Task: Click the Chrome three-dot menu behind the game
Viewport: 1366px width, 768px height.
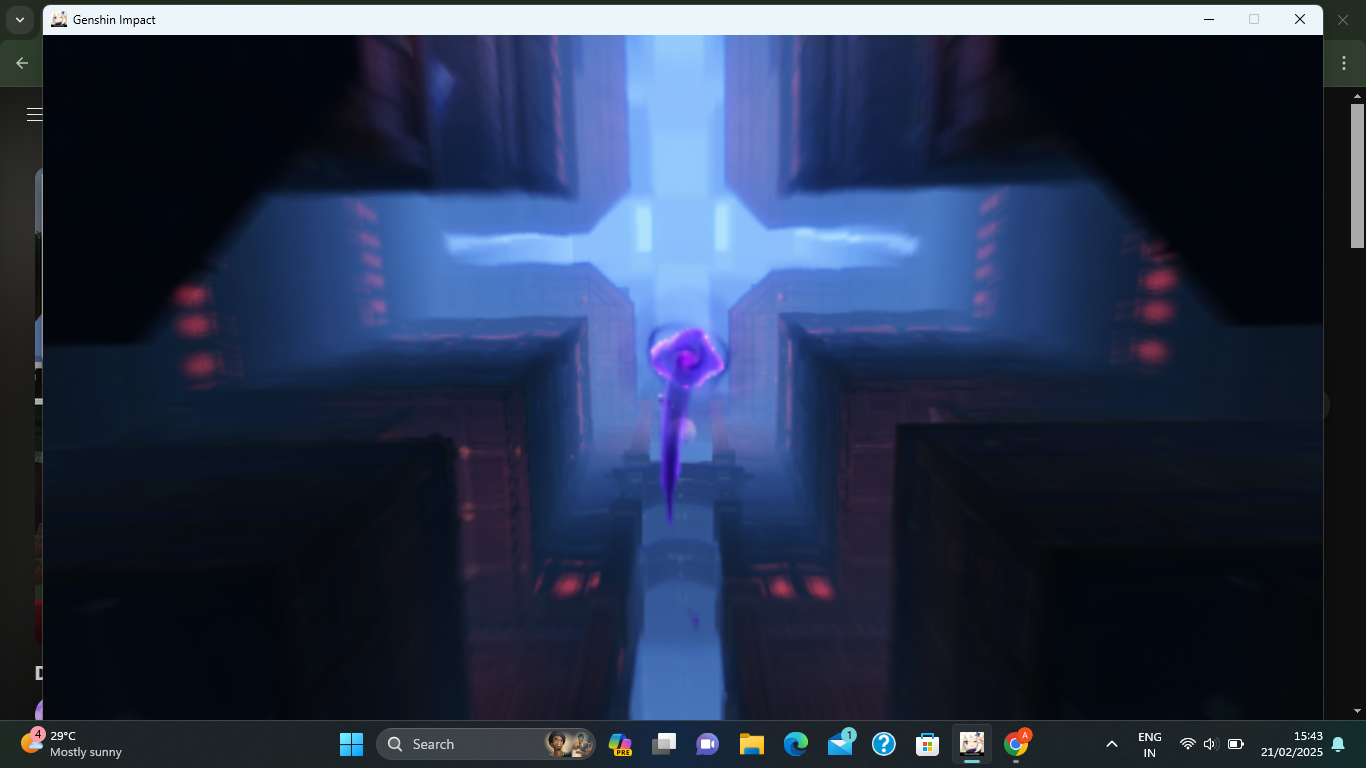Action: pos(1343,62)
